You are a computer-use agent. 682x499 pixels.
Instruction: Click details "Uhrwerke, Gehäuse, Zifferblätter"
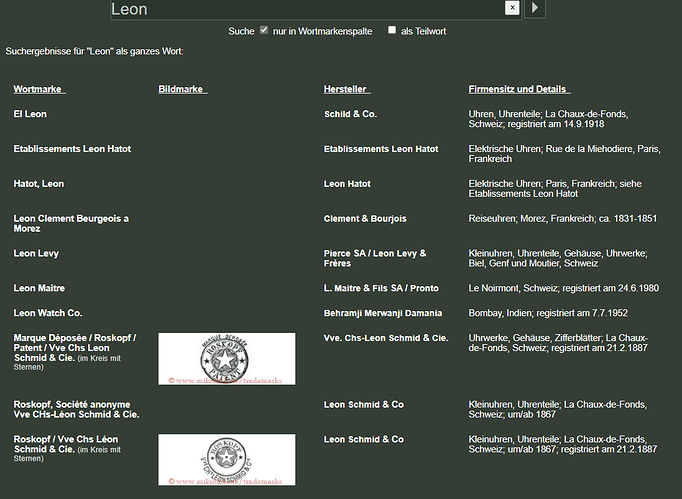pyautogui.click(x=535, y=338)
